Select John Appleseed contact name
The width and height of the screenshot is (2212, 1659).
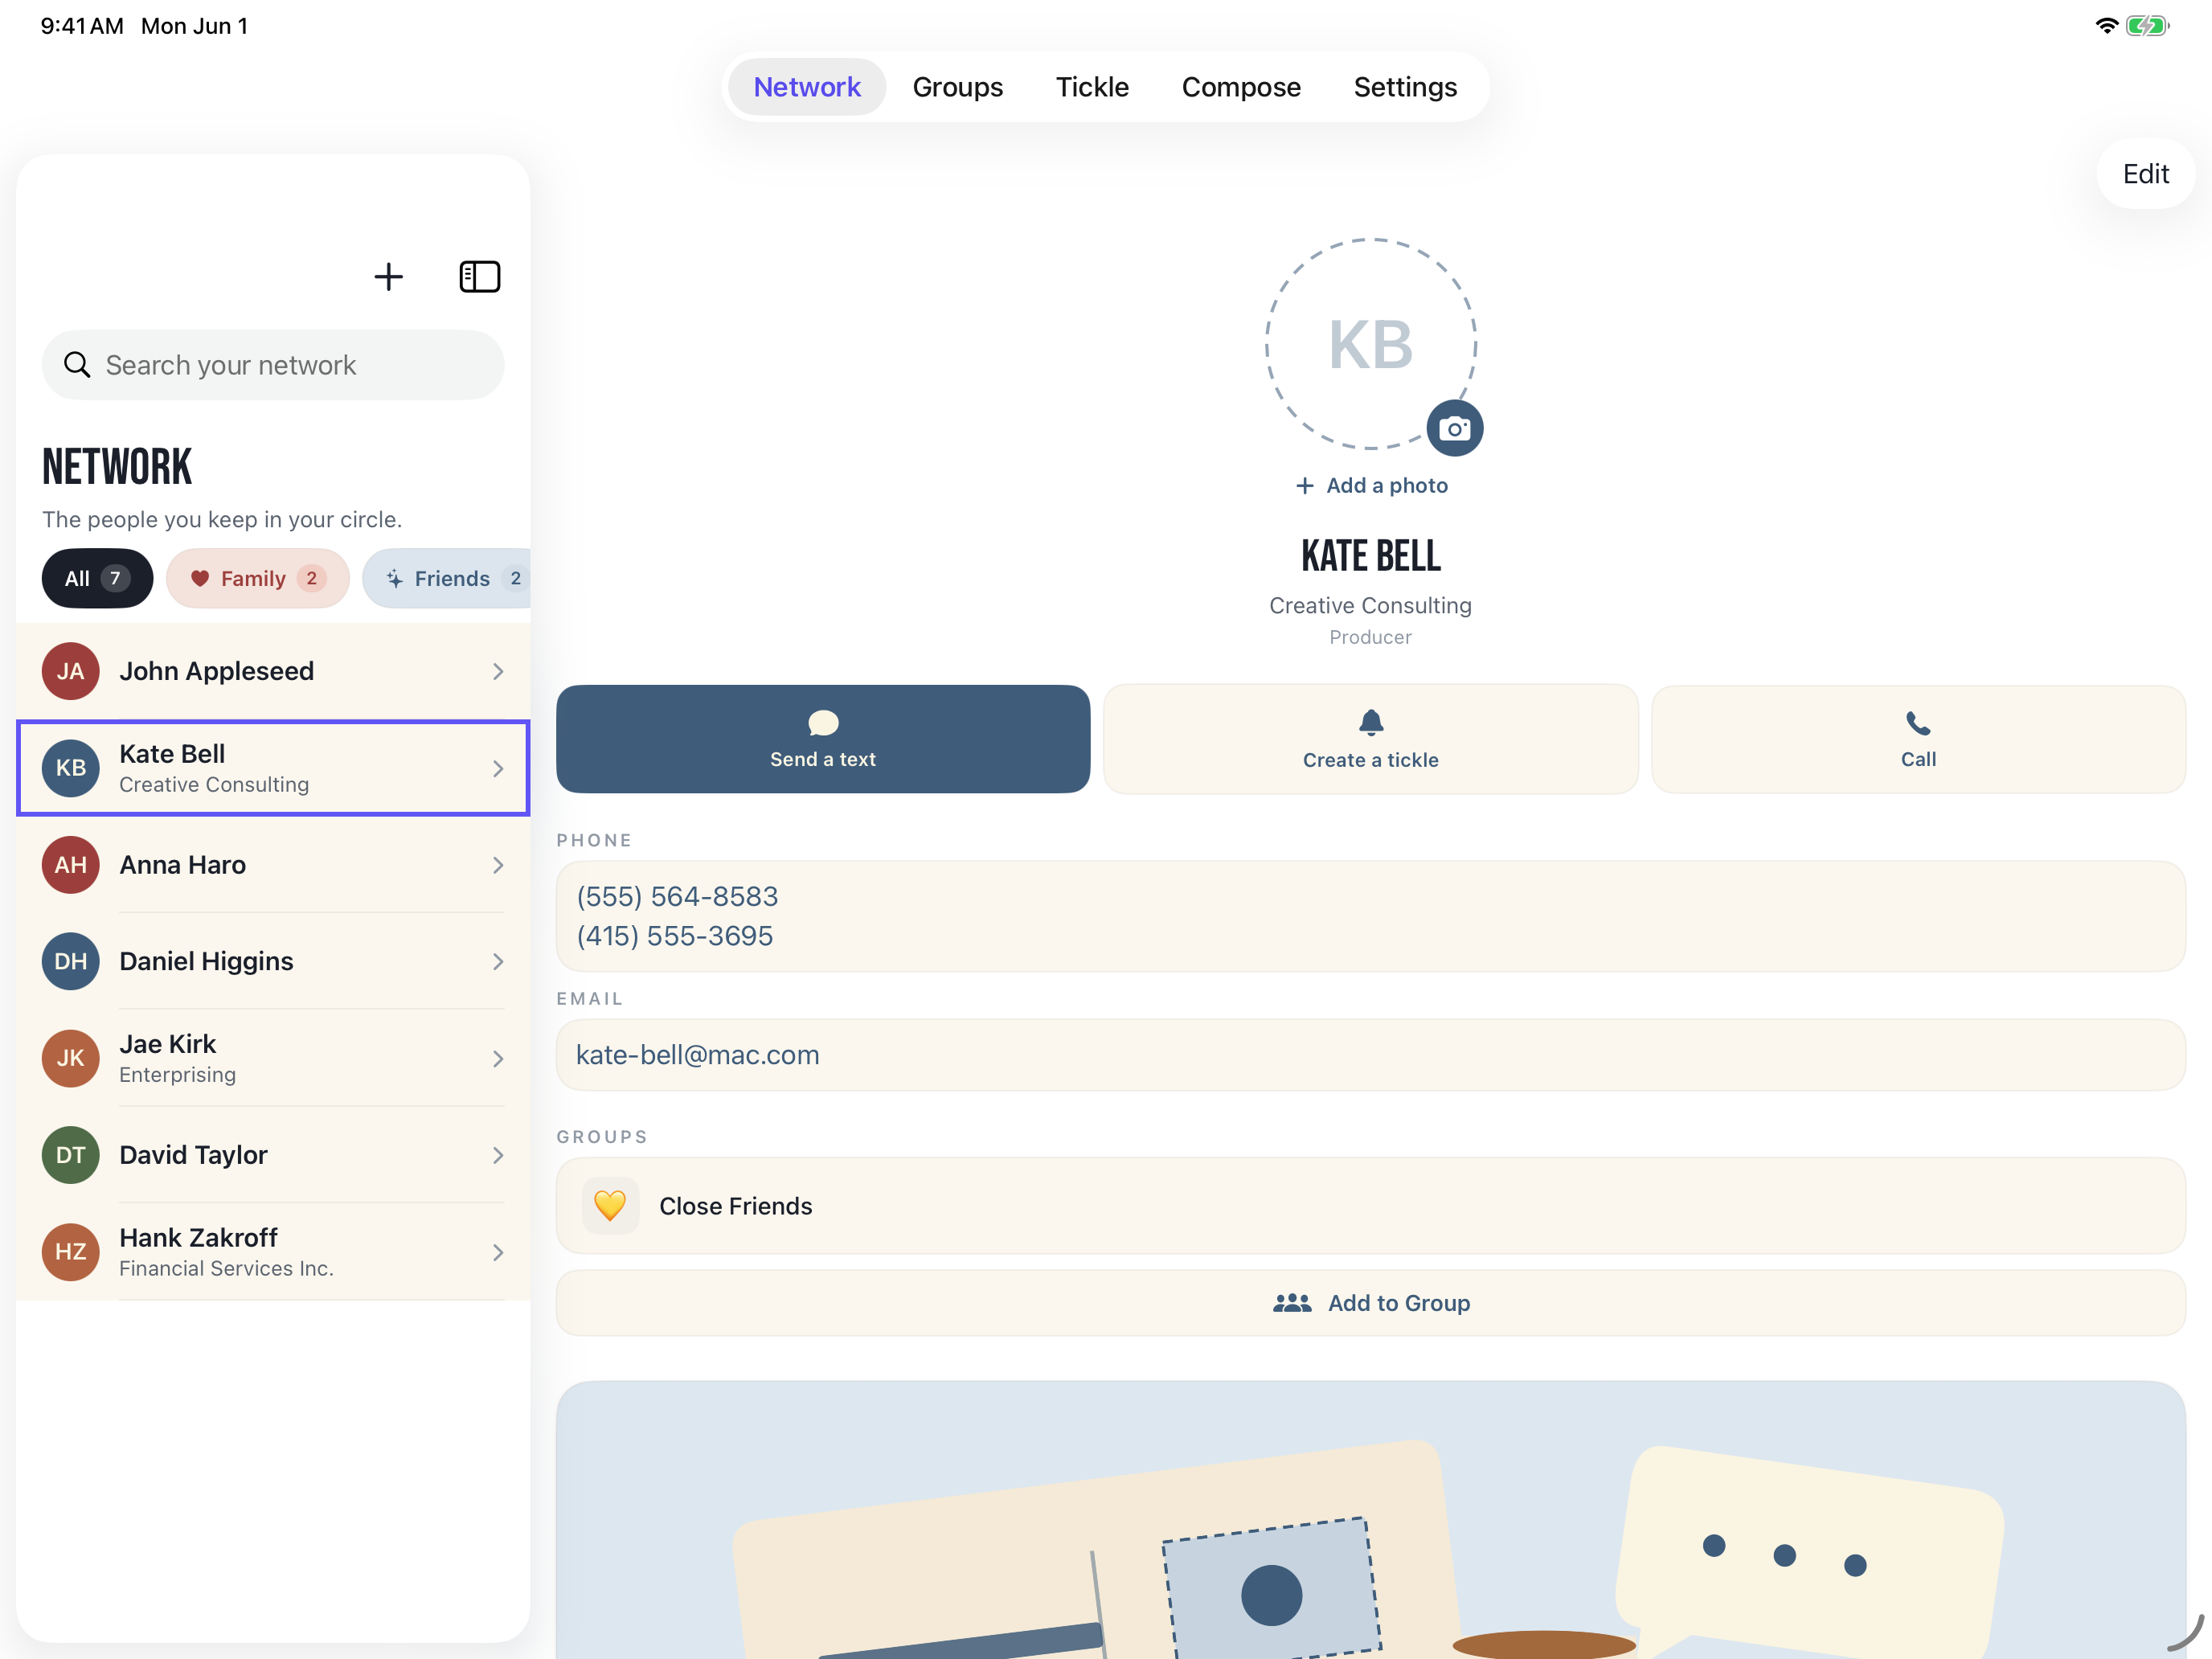tap(217, 671)
